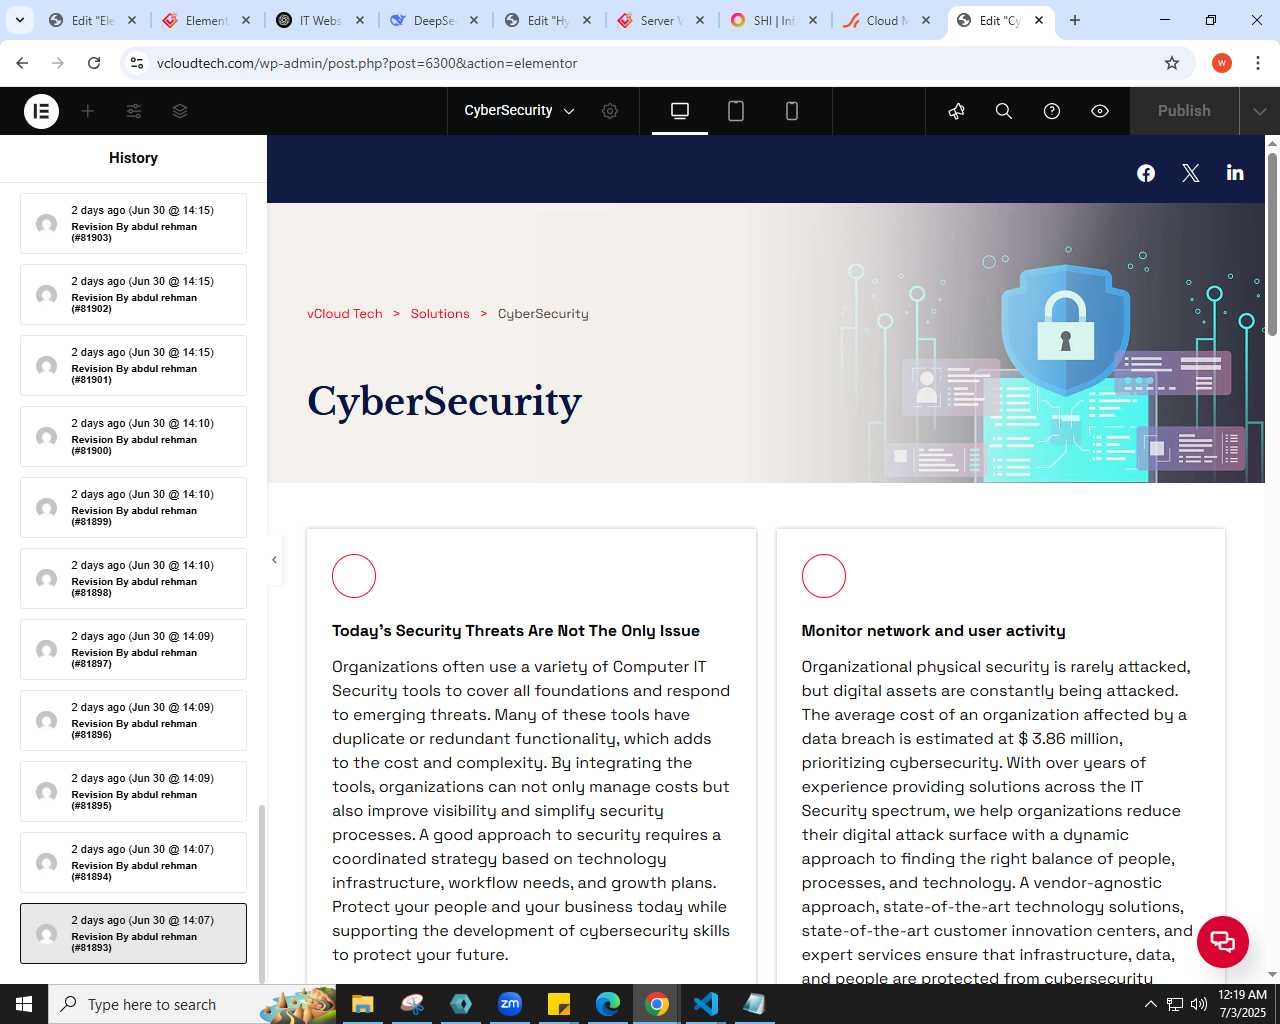Select the CyberSecurity page heading

pos(445,401)
